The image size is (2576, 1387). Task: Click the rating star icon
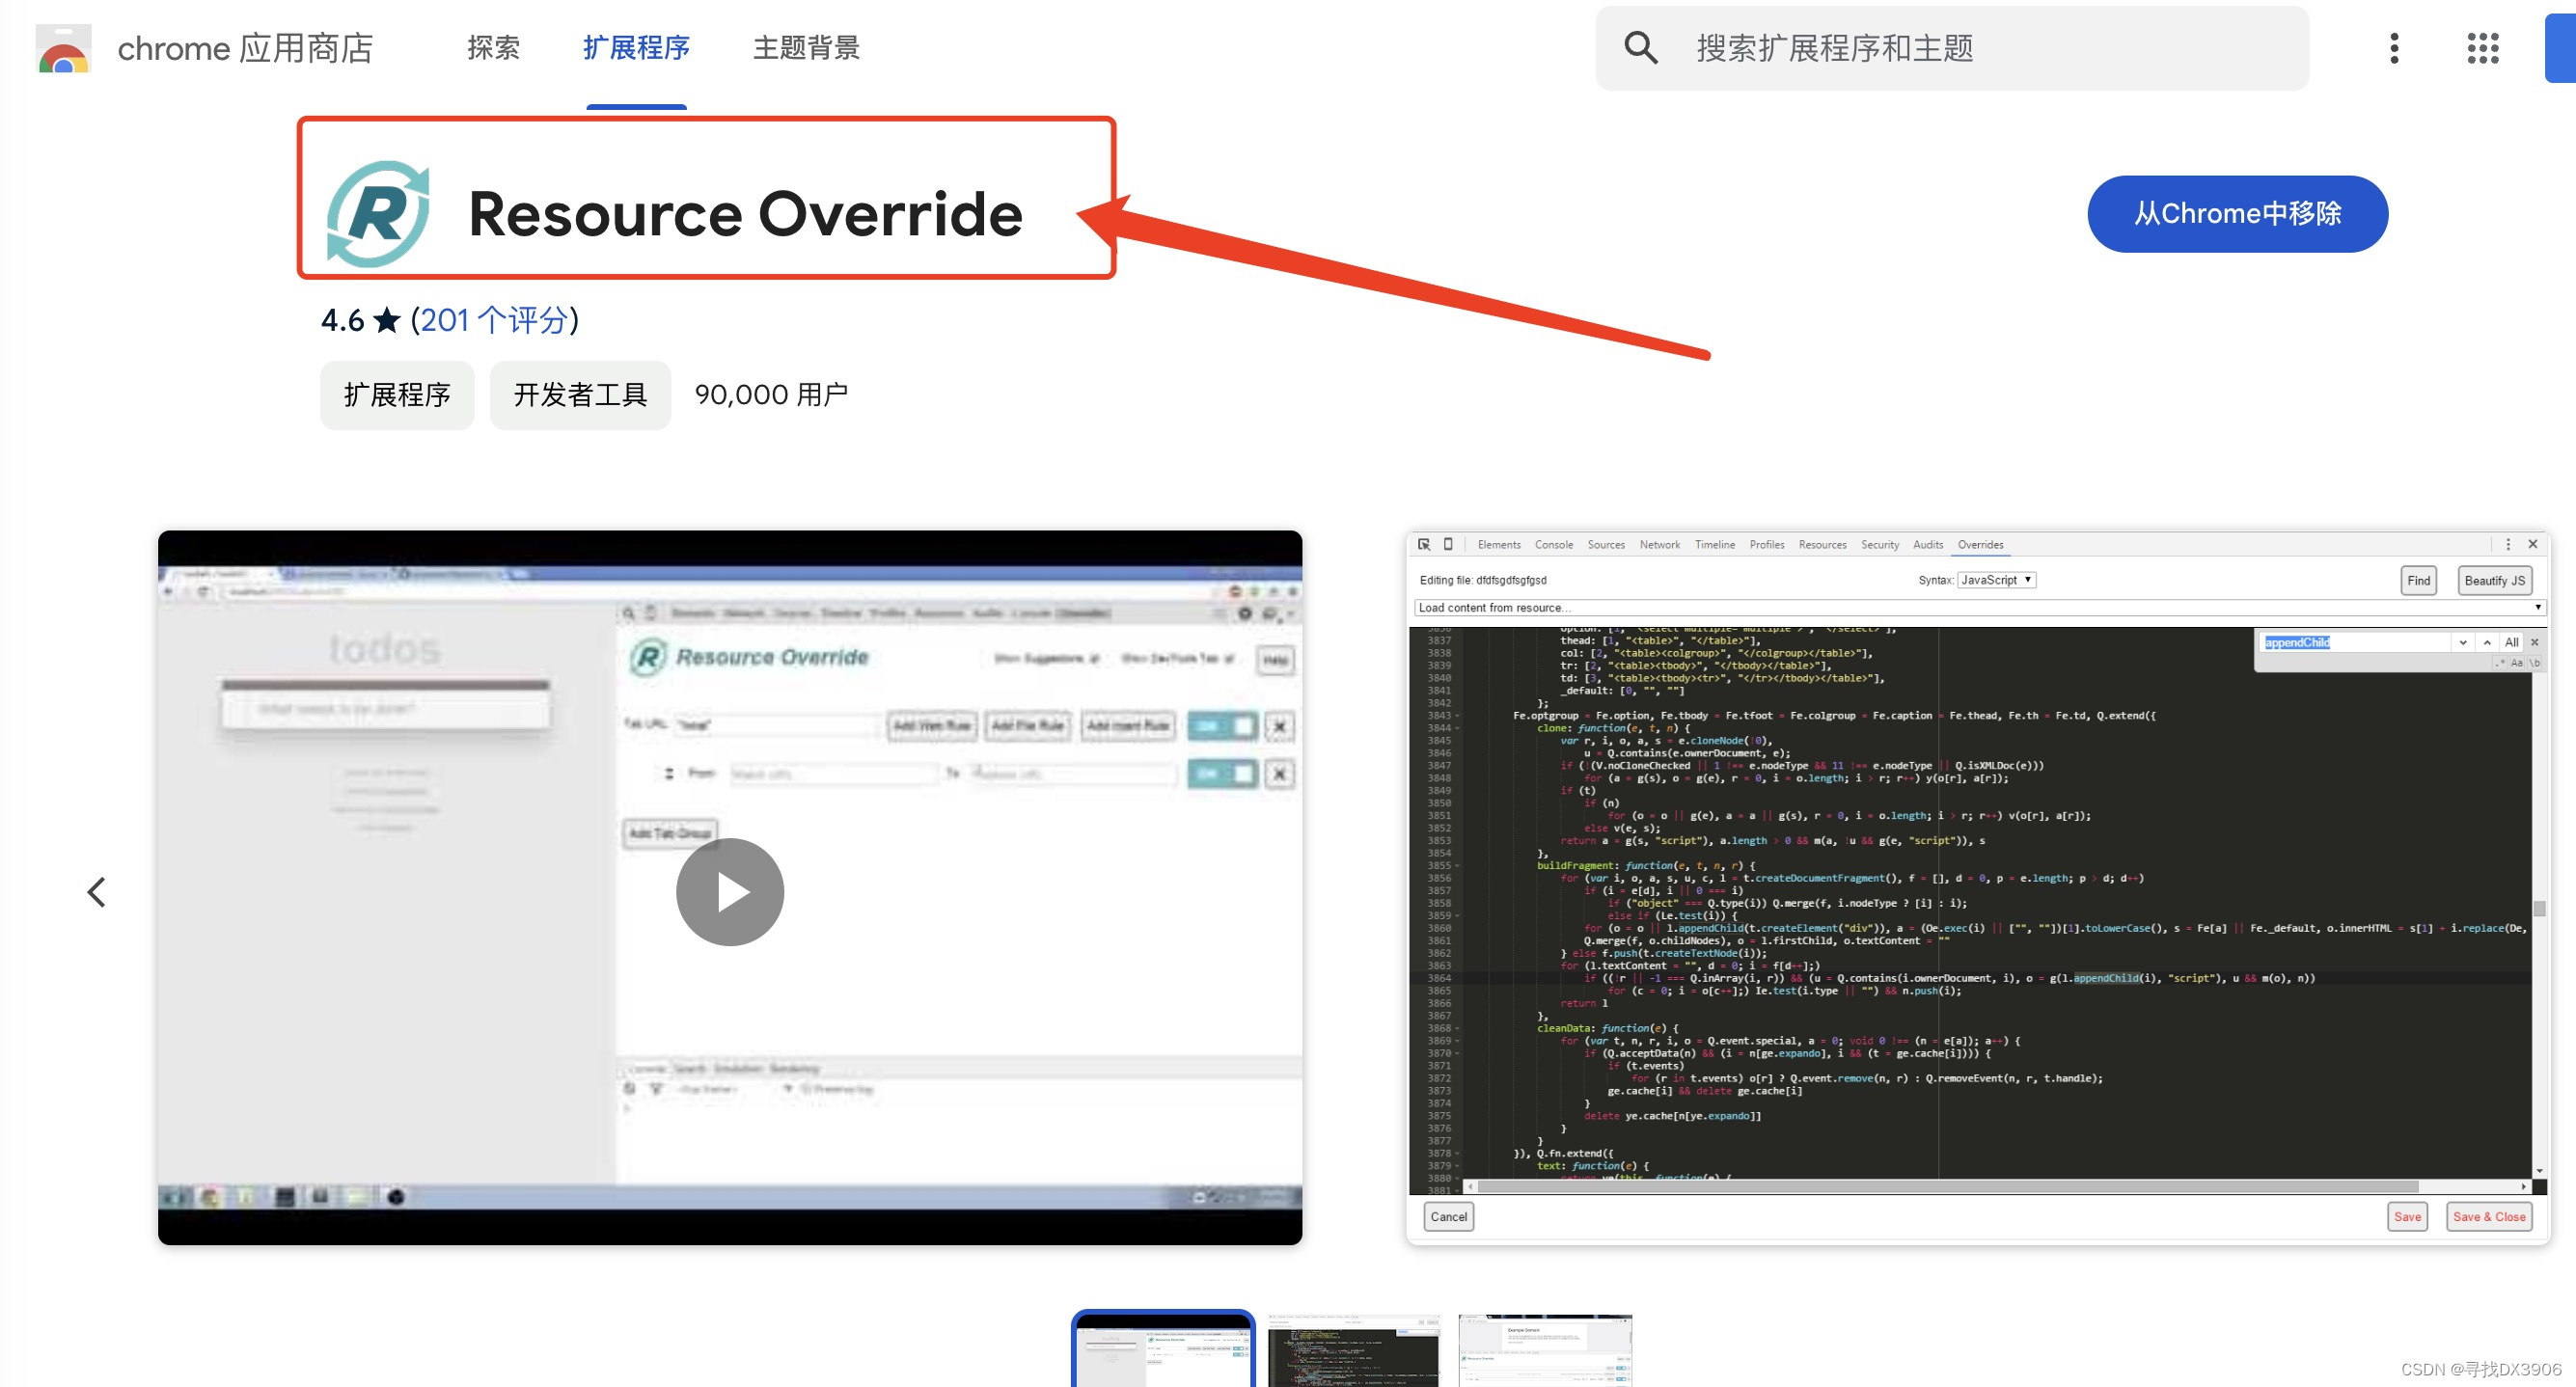(387, 320)
